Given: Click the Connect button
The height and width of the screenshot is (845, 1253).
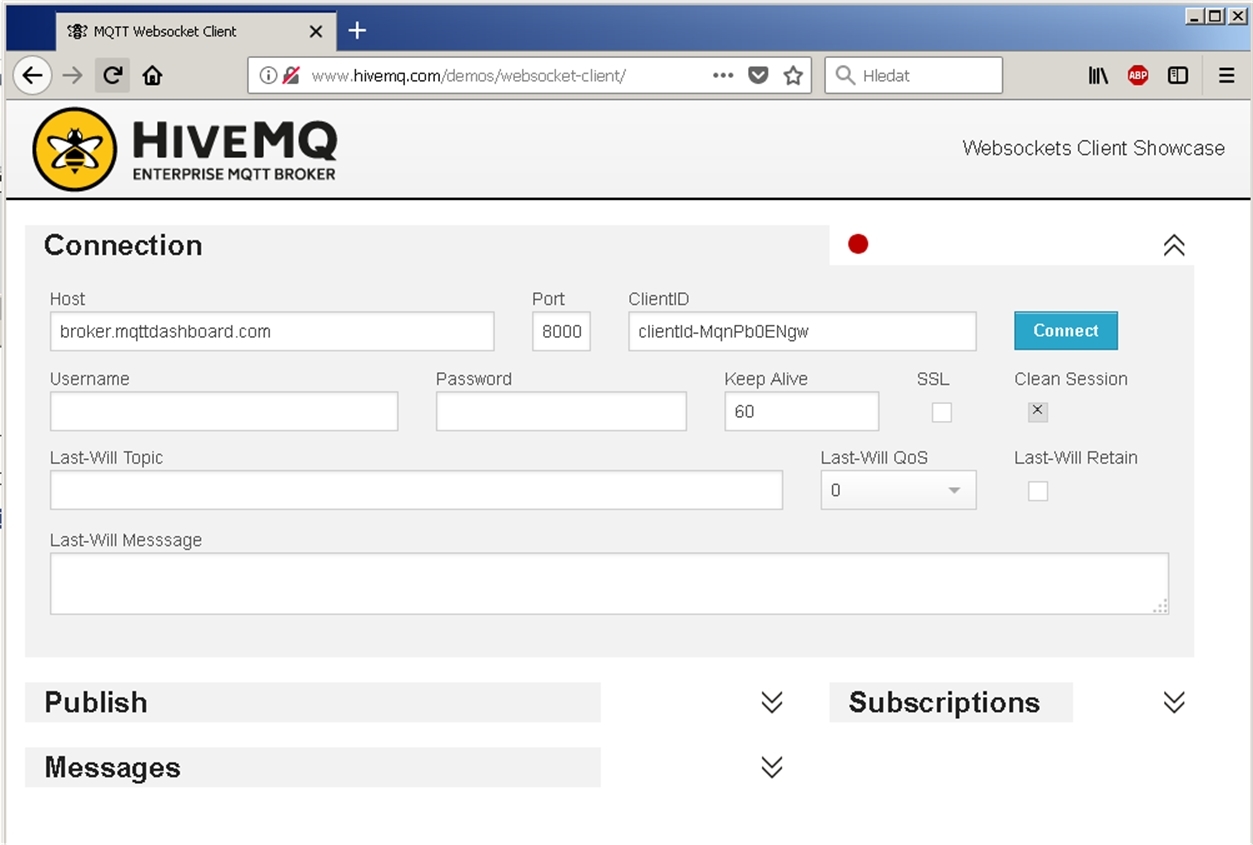Looking at the screenshot, I should (x=1066, y=331).
